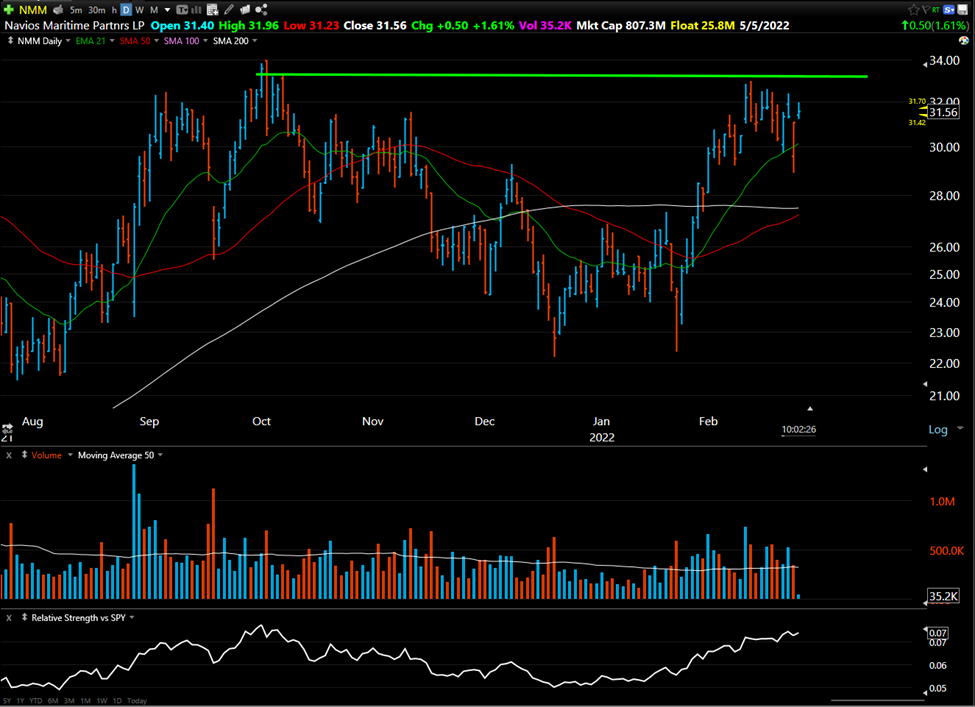The width and height of the screenshot is (975, 707).
Task: Click the Mkt Cap 807.3M value
Action: coord(621,25)
